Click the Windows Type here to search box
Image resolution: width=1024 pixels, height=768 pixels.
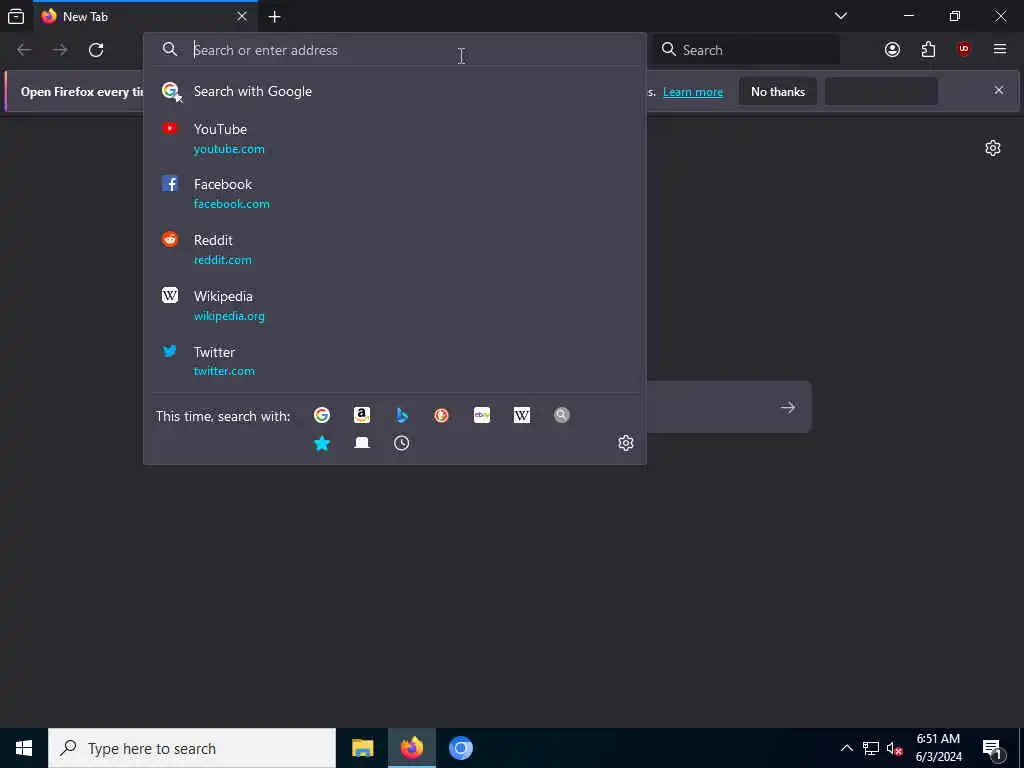pyautogui.click(x=192, y=748)
